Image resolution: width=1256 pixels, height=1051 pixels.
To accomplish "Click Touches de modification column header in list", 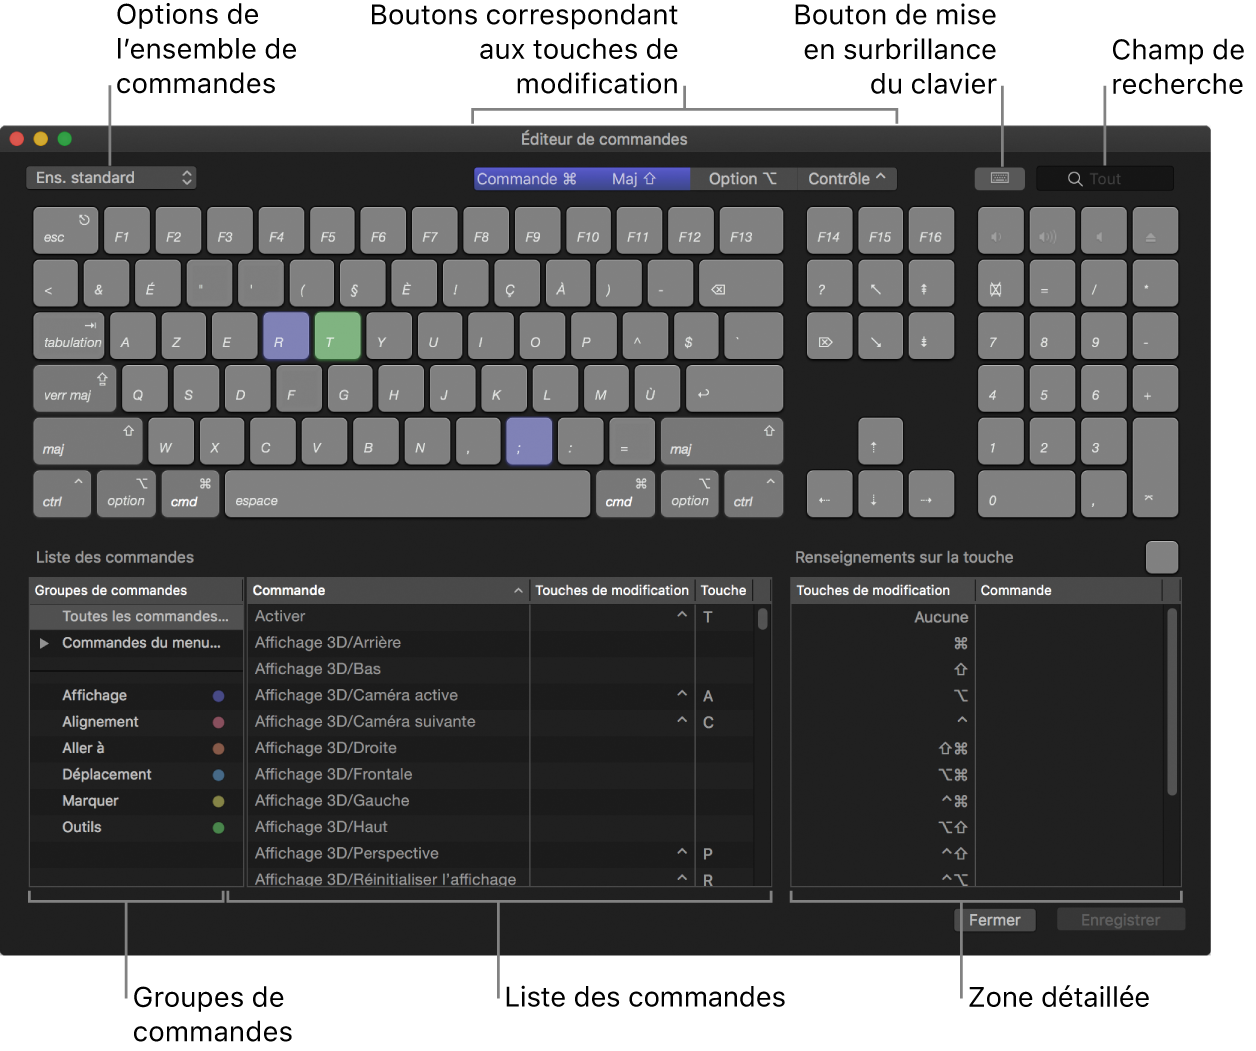I will coord(612,590).
